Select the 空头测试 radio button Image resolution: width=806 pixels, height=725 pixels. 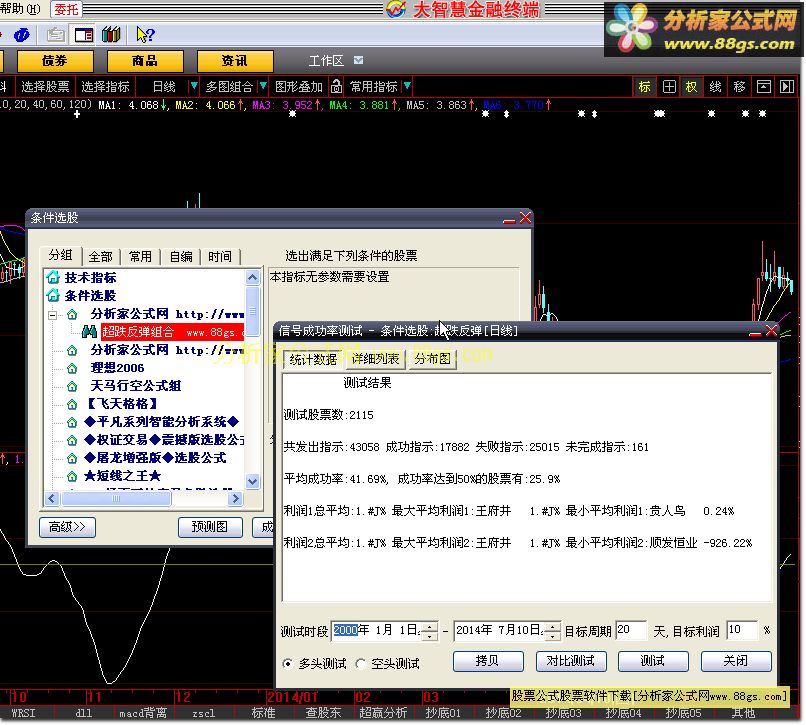click(361, 664)
